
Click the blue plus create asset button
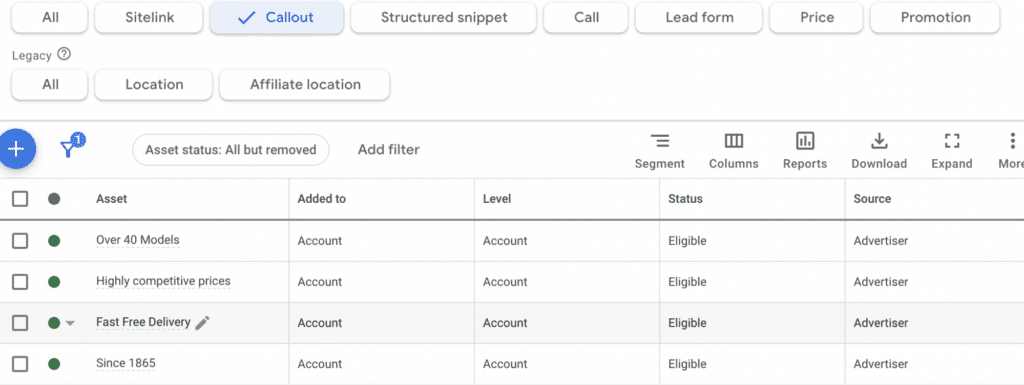[16, 149]
